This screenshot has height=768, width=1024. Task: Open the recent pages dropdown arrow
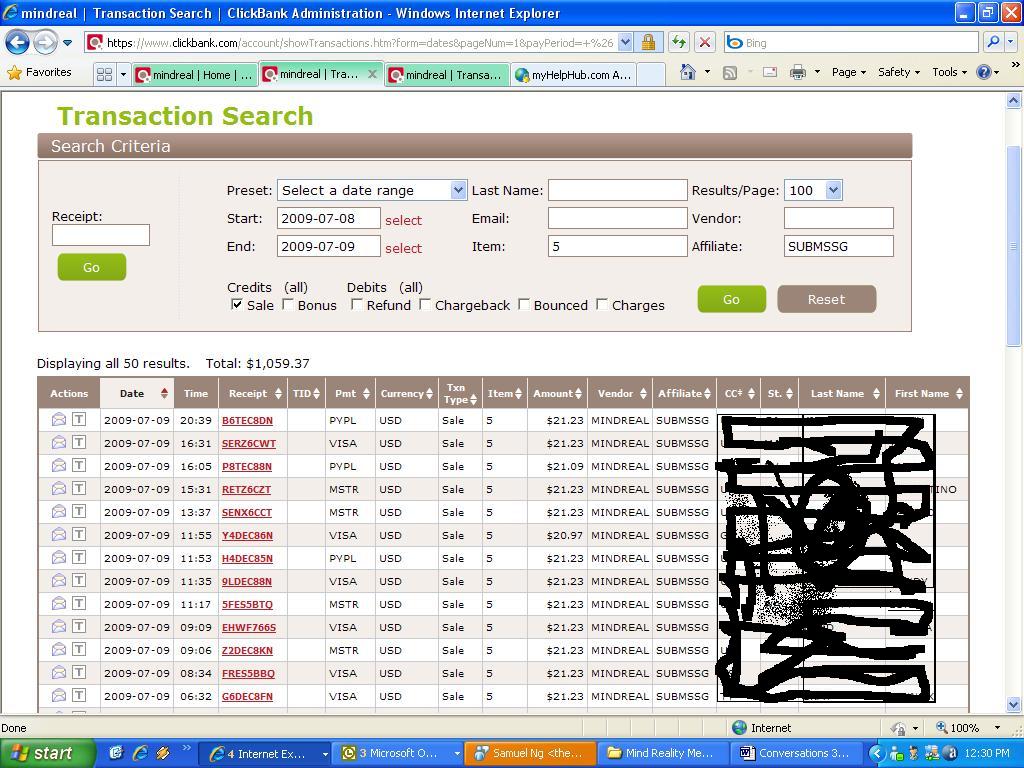tap(67, 43)
